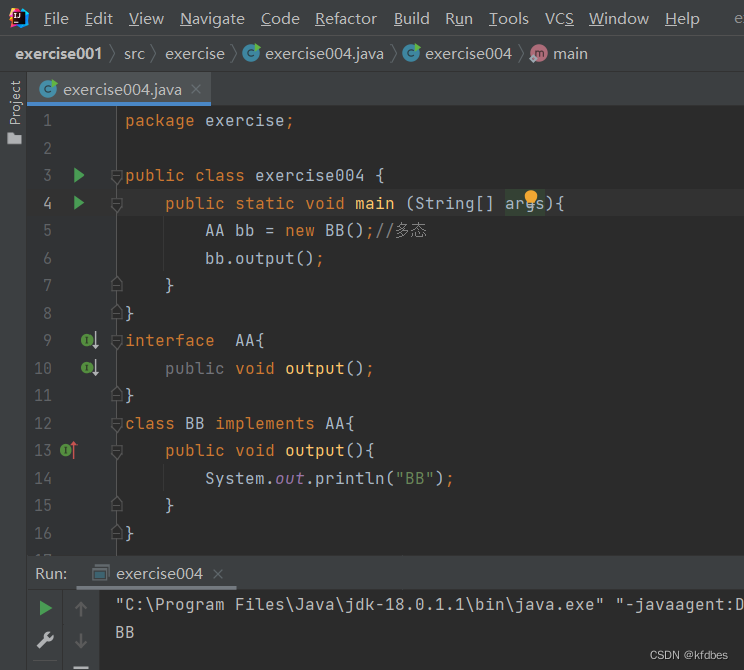This screenshot has width=744, height=670.
Task: Click the main method breadcrumb
Action: pos(570,54)
